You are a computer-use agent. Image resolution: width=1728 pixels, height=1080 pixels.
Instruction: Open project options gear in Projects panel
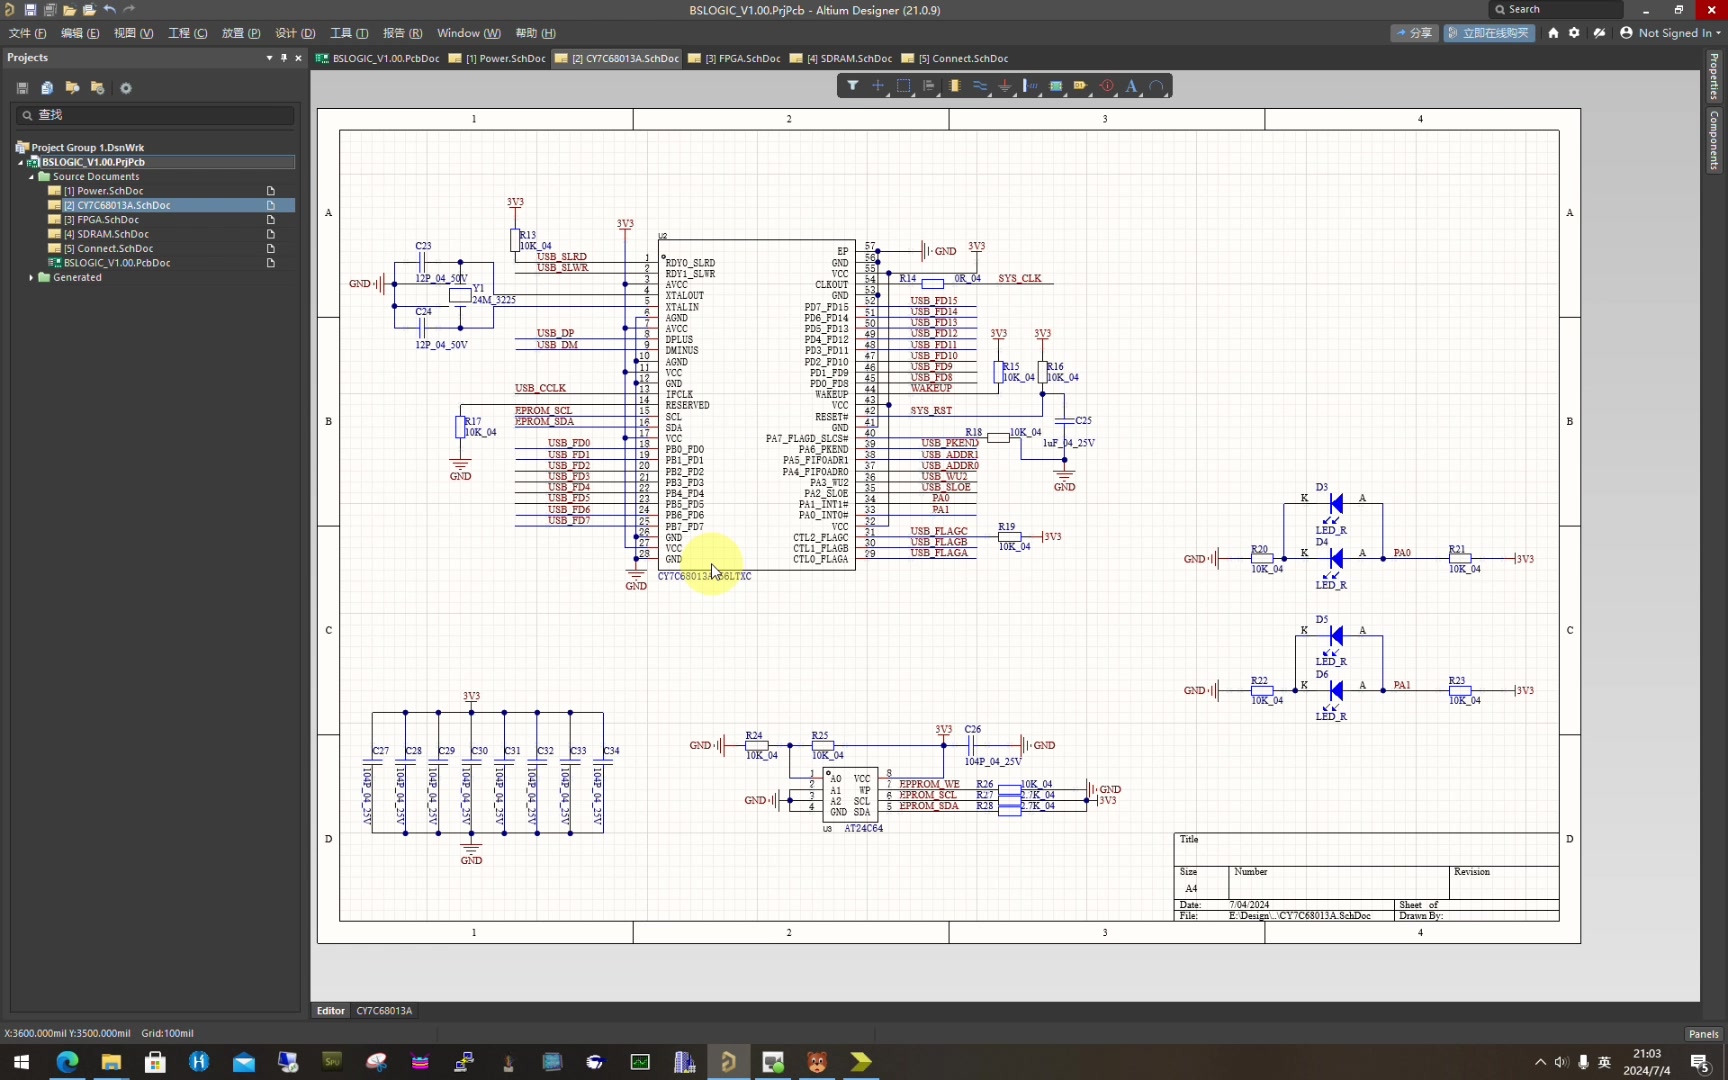pos(126,88)
